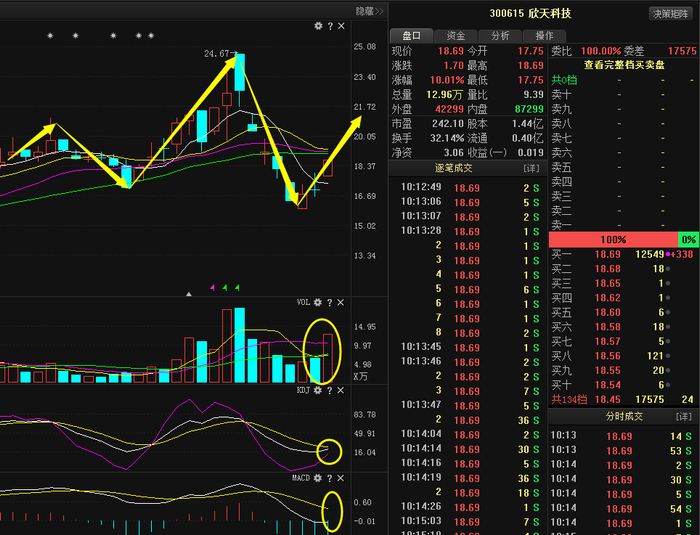Image resolution: width=700 pixels, height=535 pixels.
Task: Click the last green flag marker under chart
Action: [x=237, y=288]
